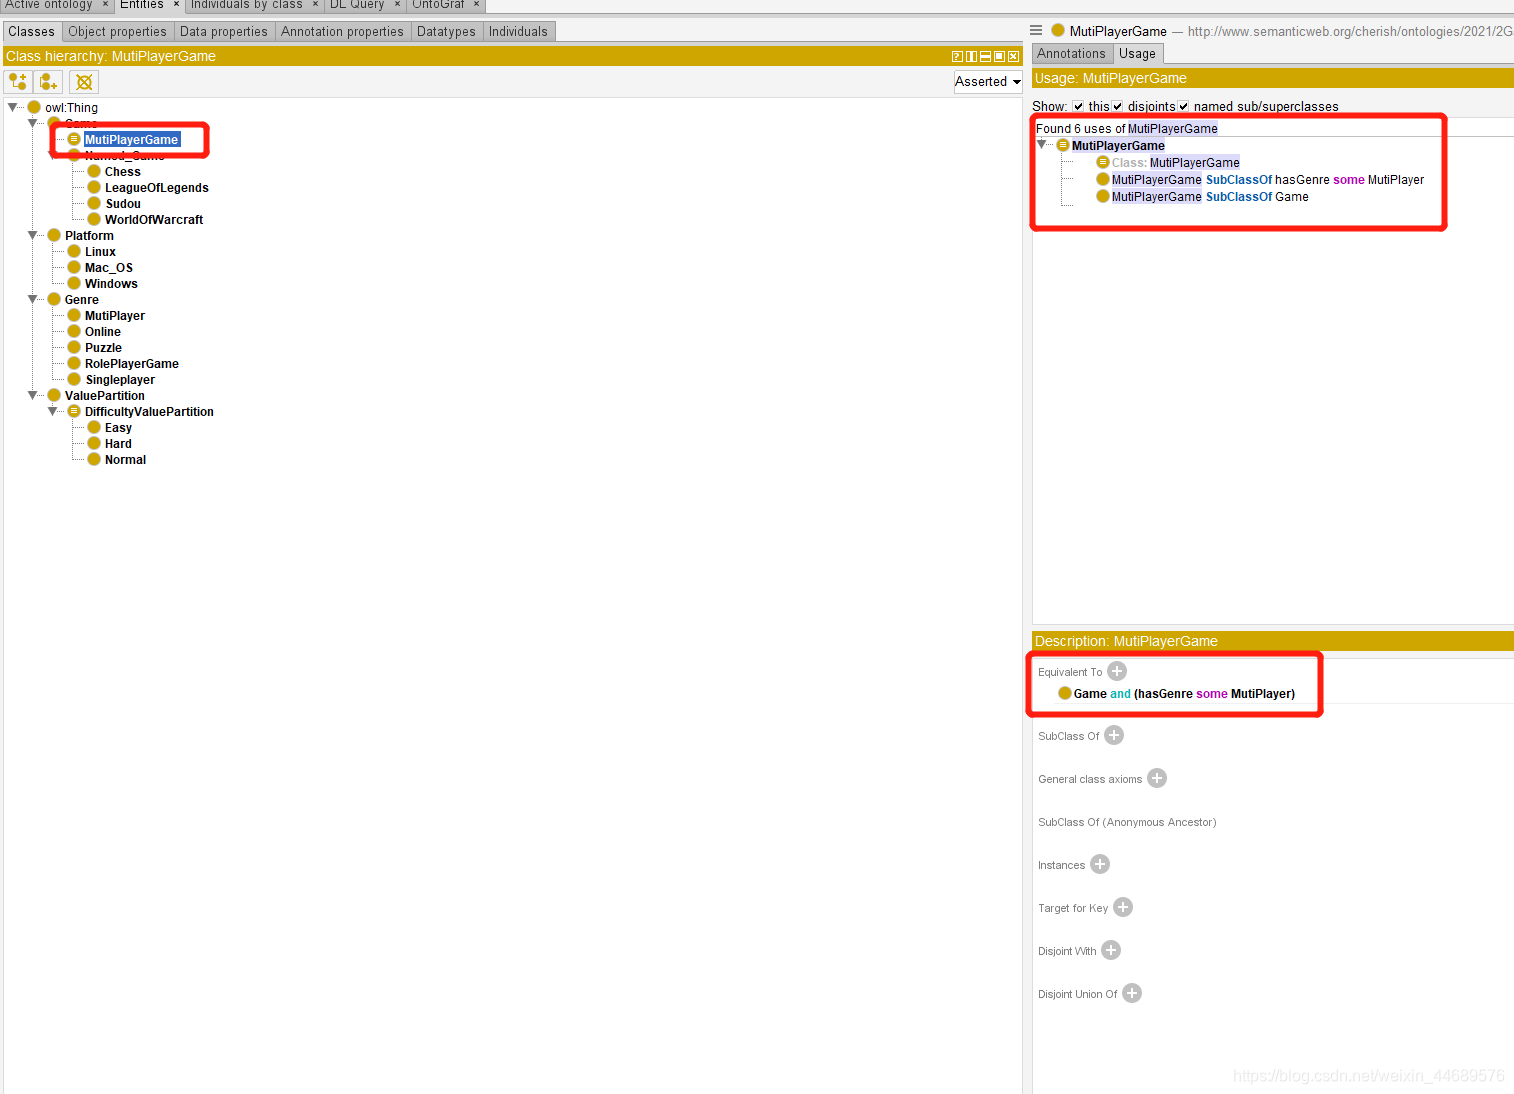The width and height of the screenshot is (1514, 1094).
Task: Open the OntoGraf workspace tab
Action: pos(438,5)
